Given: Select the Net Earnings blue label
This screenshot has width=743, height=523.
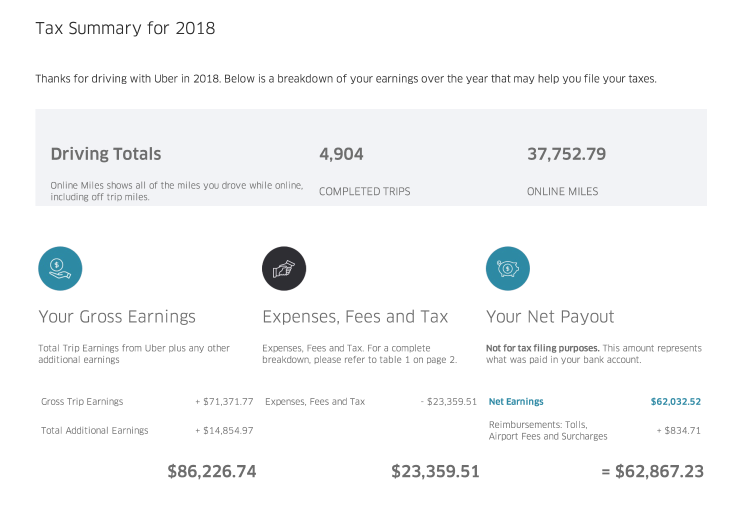Looking at the screenshot, I should tap(516, 402).
